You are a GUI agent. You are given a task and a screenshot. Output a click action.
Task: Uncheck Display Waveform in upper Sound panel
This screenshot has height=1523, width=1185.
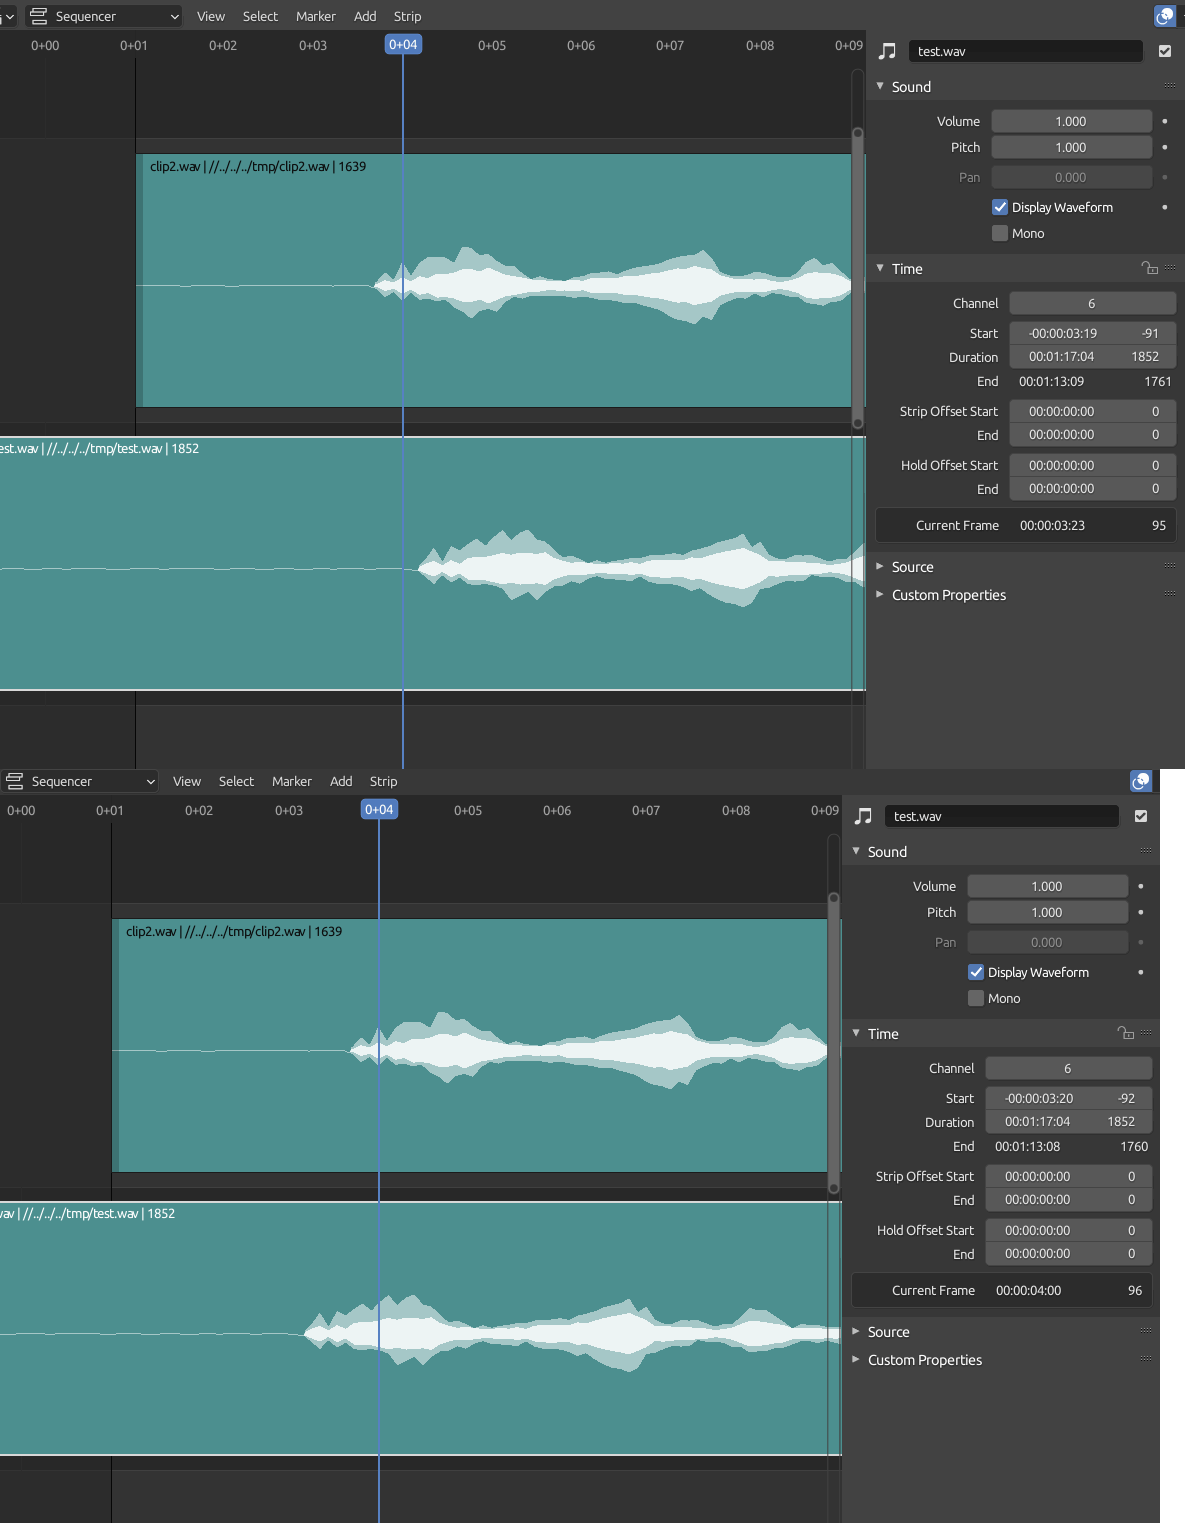tap(1000, 207)
